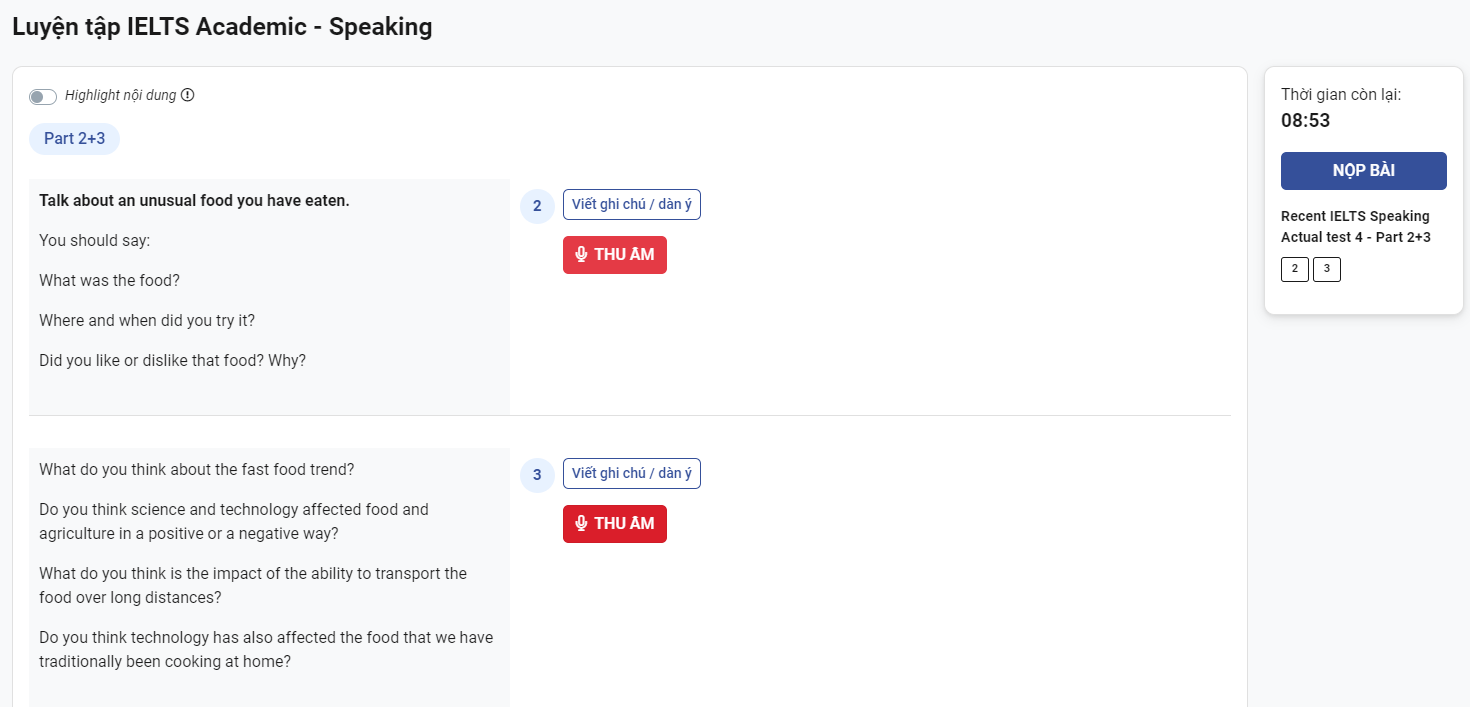
Task: Open notes for question 2
Action: [632, 205]
